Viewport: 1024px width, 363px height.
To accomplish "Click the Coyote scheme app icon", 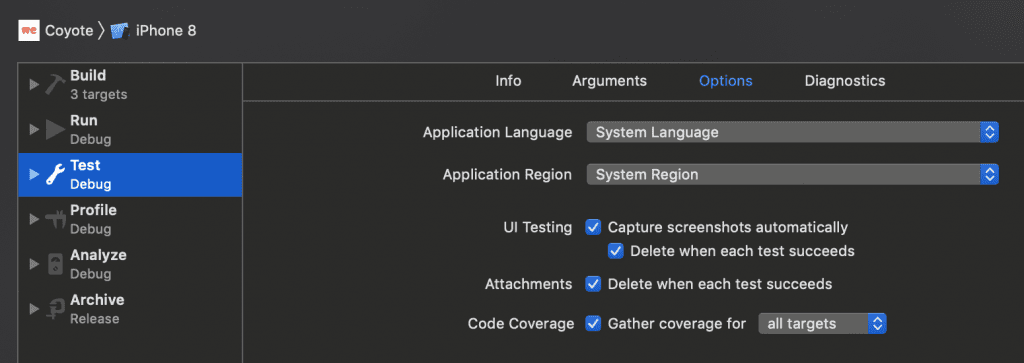I will point(29,31).
